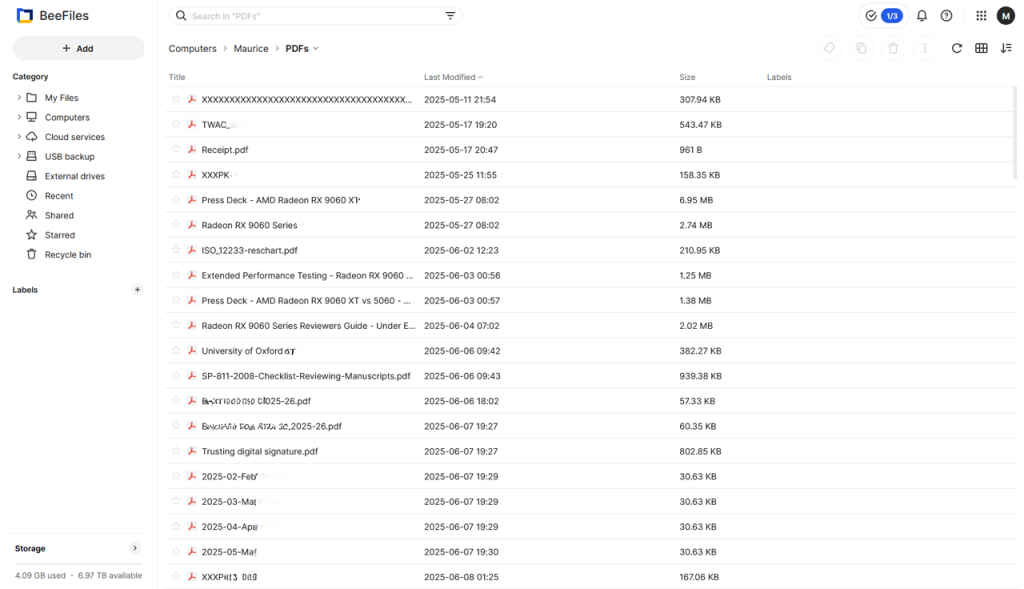Navigate to Maurice breadcrumb
This screenshot has height=589, width=1024.
(251, 48)
